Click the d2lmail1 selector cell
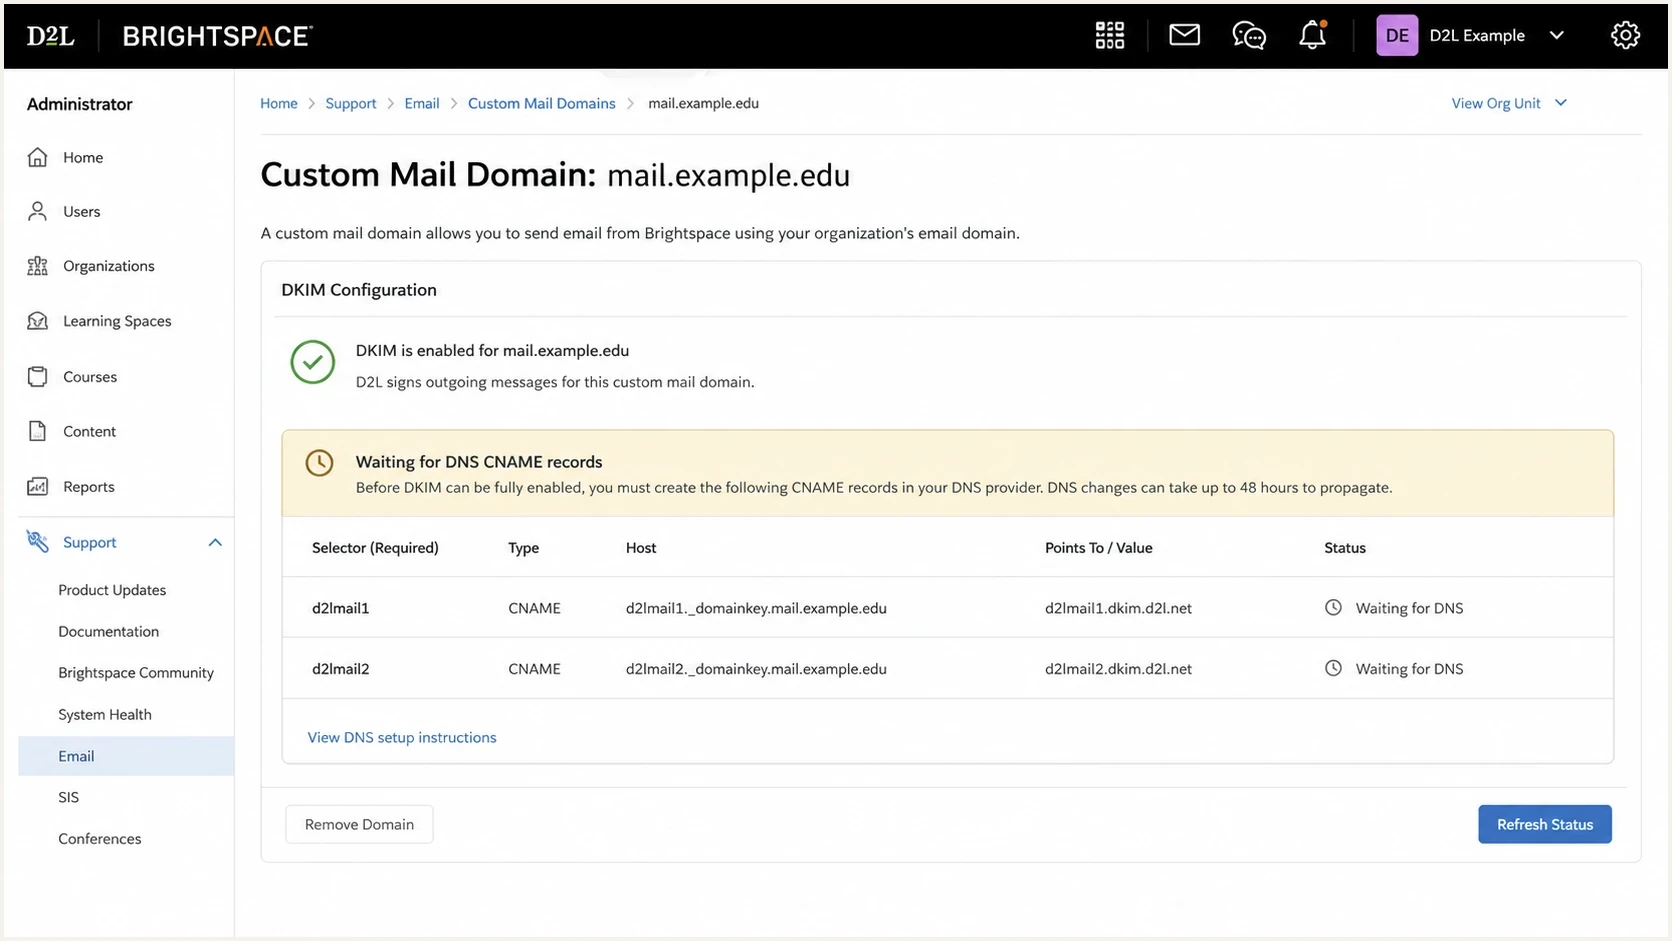The image size is (1672, 941). coord(341,608)
